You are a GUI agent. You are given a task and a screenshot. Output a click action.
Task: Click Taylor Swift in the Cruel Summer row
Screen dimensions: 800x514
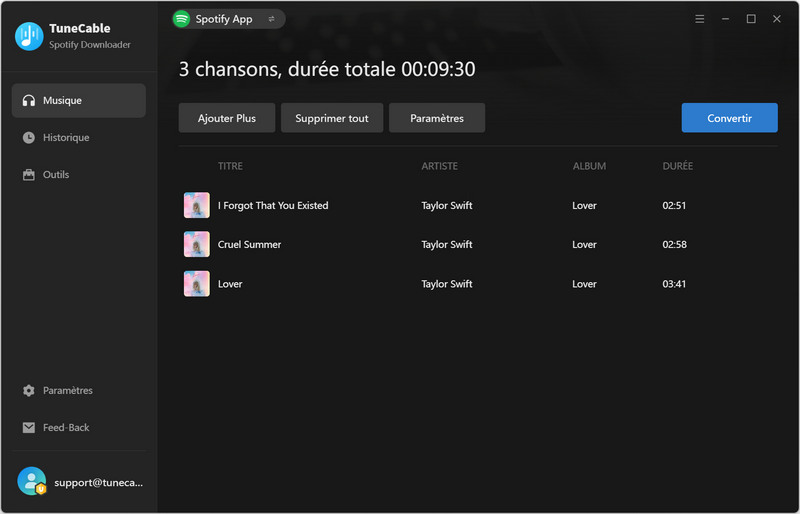click(447, 244)
